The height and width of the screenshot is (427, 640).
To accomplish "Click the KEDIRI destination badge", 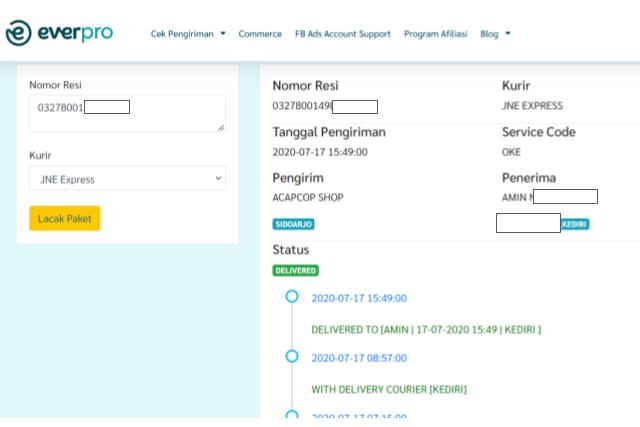I will 575,224.
